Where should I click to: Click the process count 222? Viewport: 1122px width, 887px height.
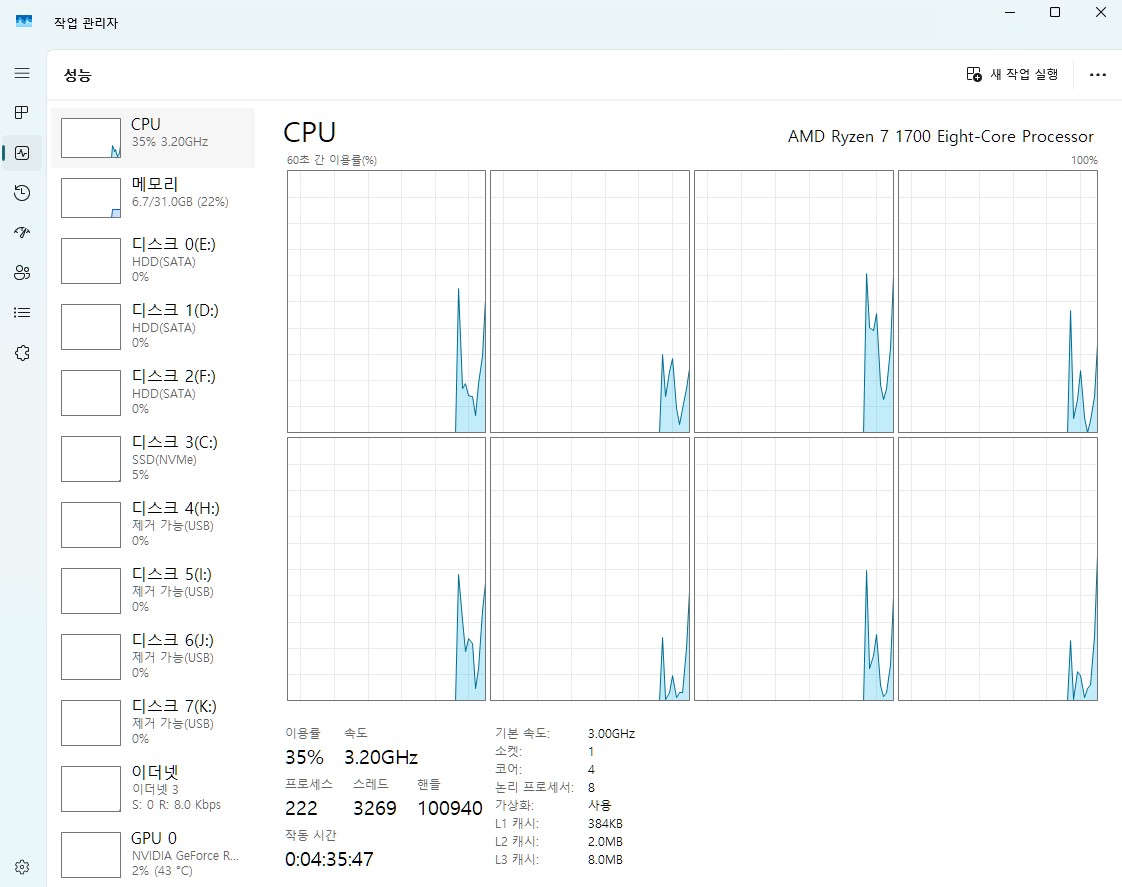[301, 808]
